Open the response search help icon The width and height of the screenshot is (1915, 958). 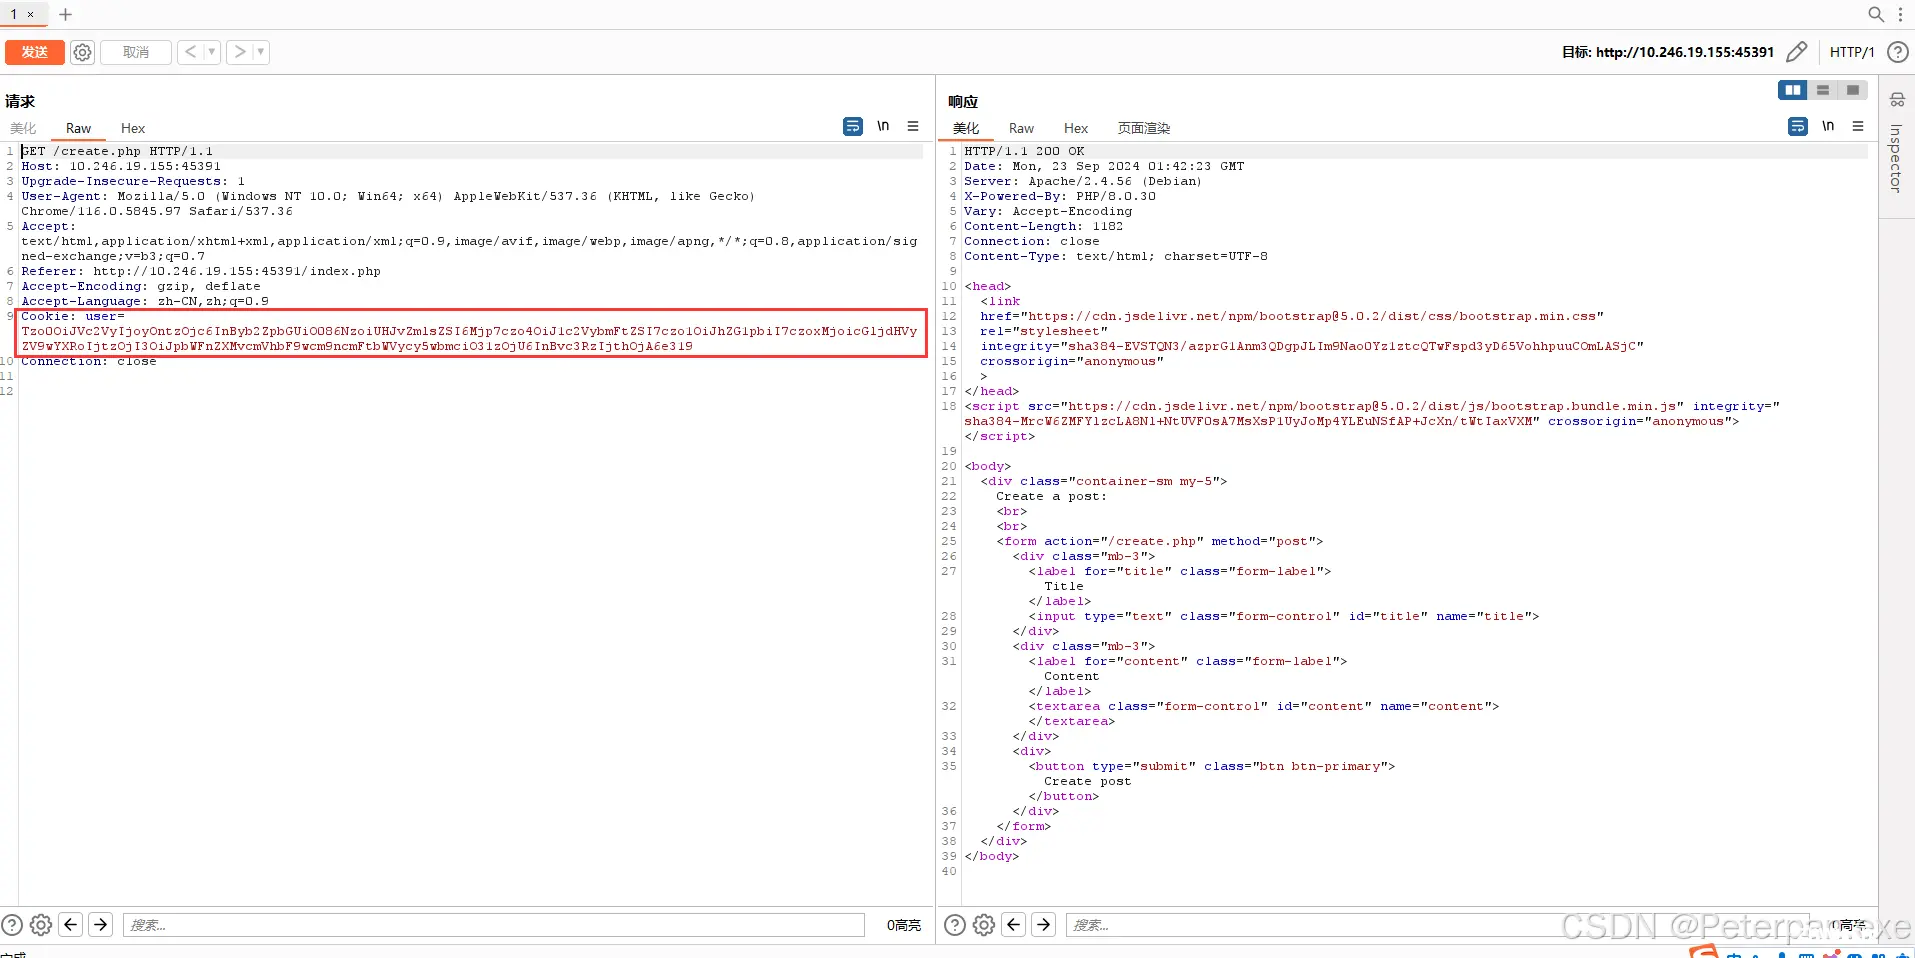click(955, 925)
